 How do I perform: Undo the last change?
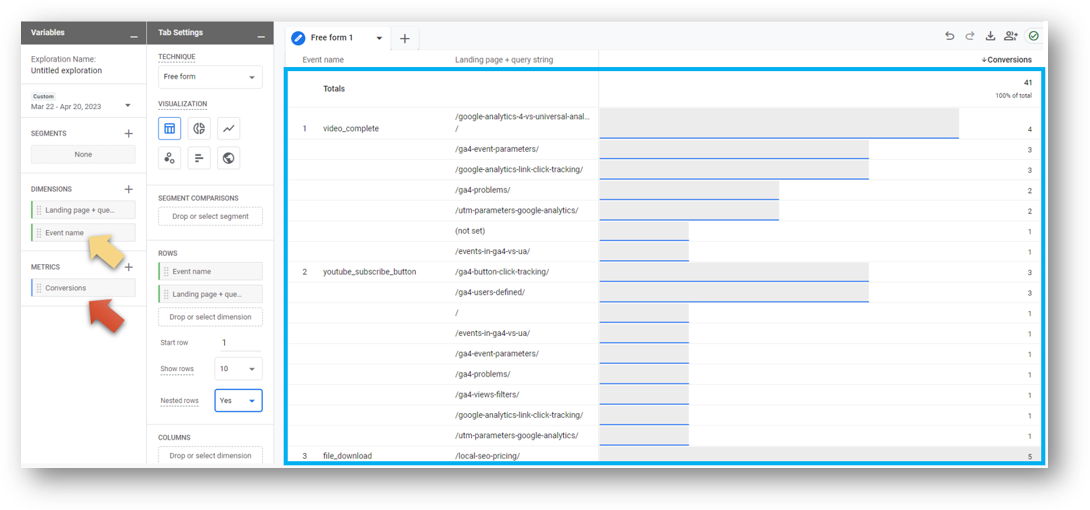(950, 36)
